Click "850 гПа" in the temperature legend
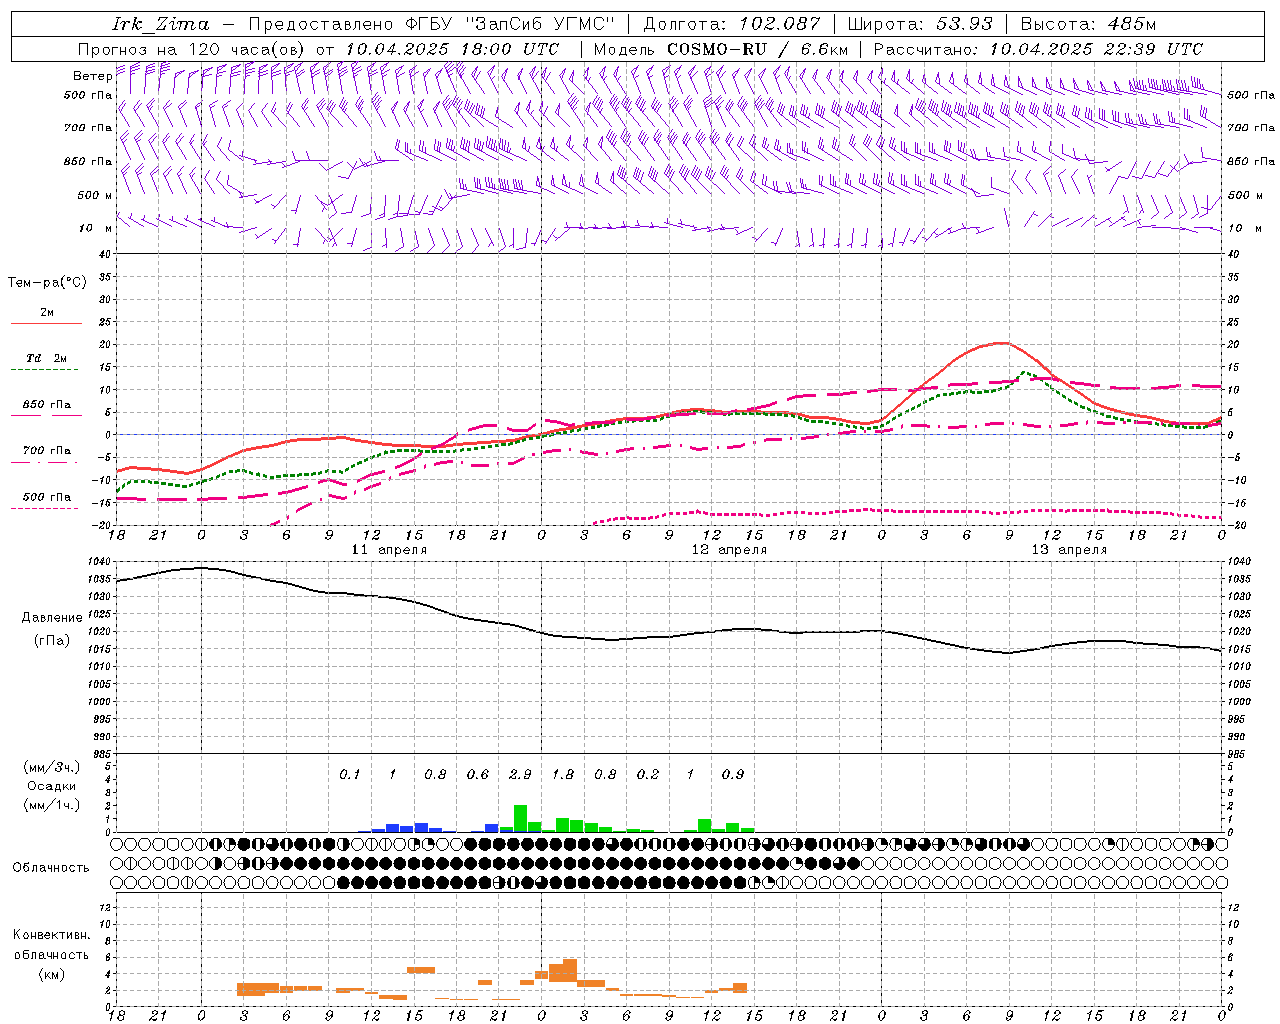Screen dimensions: 1280x1024 (47, 405)
